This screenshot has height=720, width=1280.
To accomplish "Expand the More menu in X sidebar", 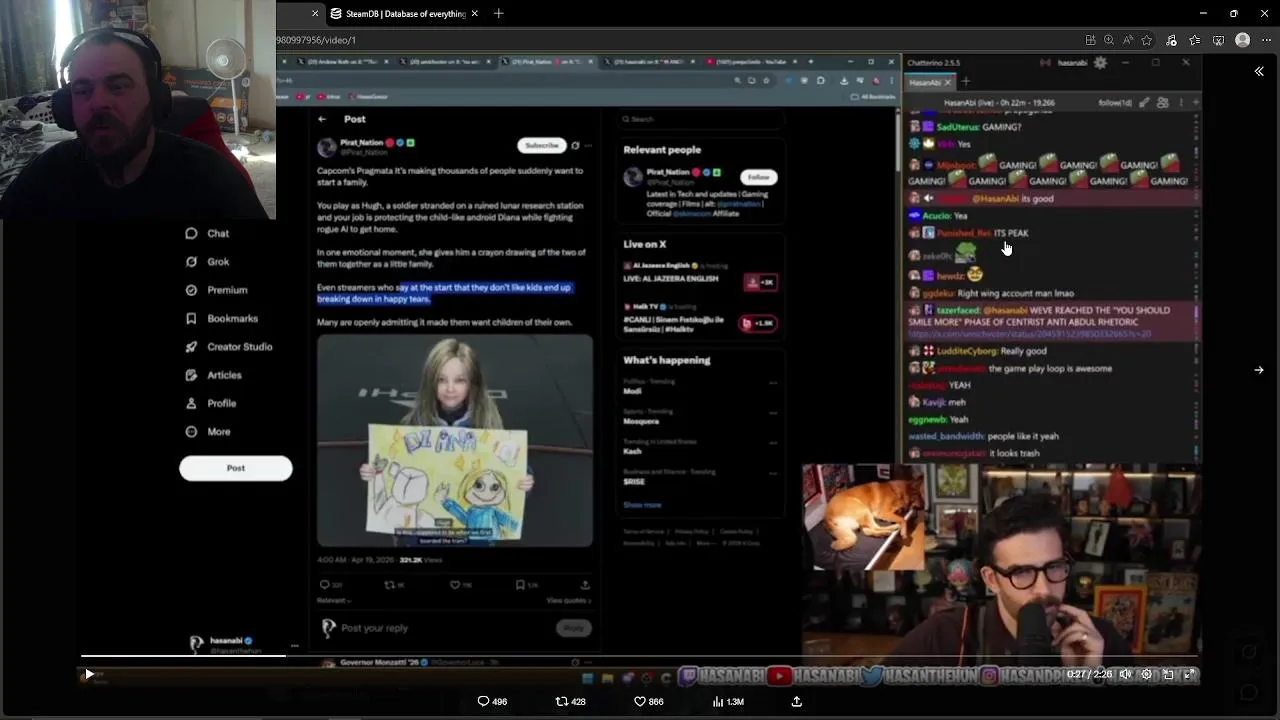I will [208, 431].
